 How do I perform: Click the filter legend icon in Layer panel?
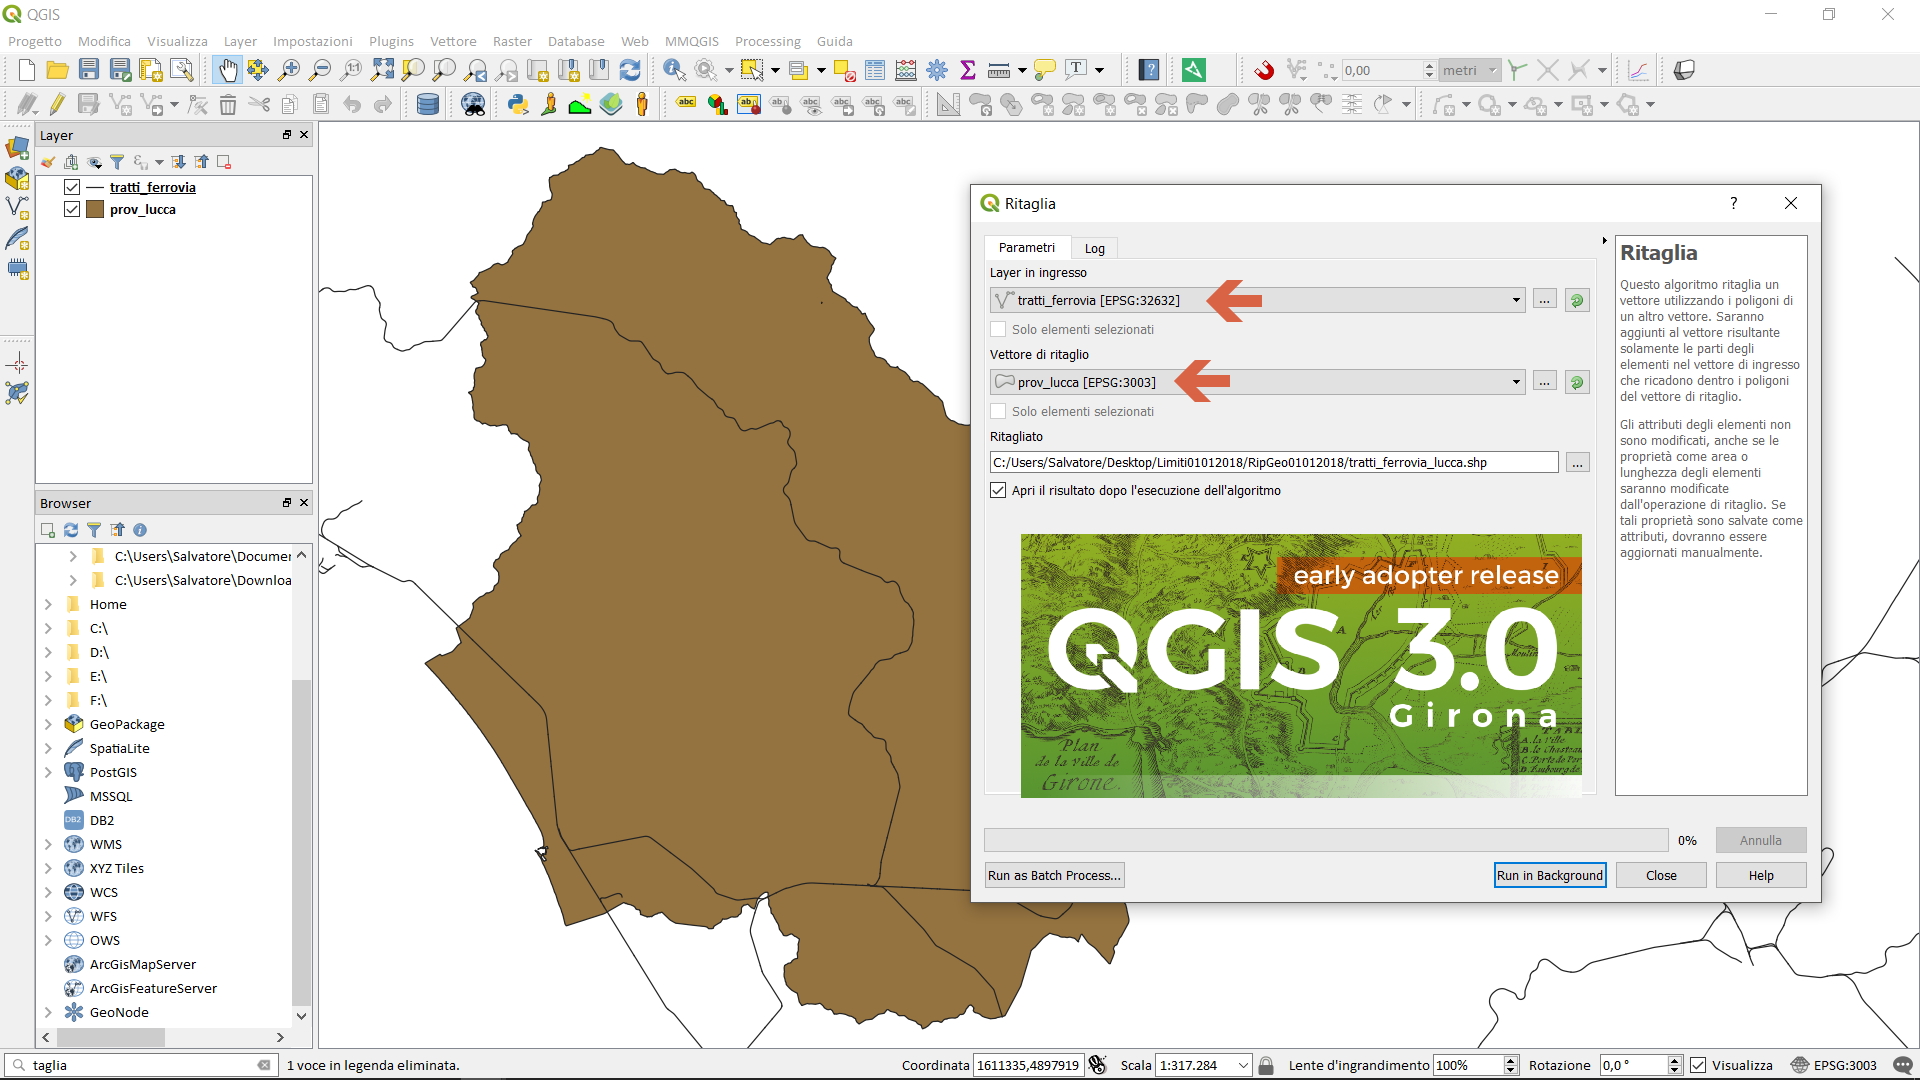pyautogui.click(x=117, y=162)
